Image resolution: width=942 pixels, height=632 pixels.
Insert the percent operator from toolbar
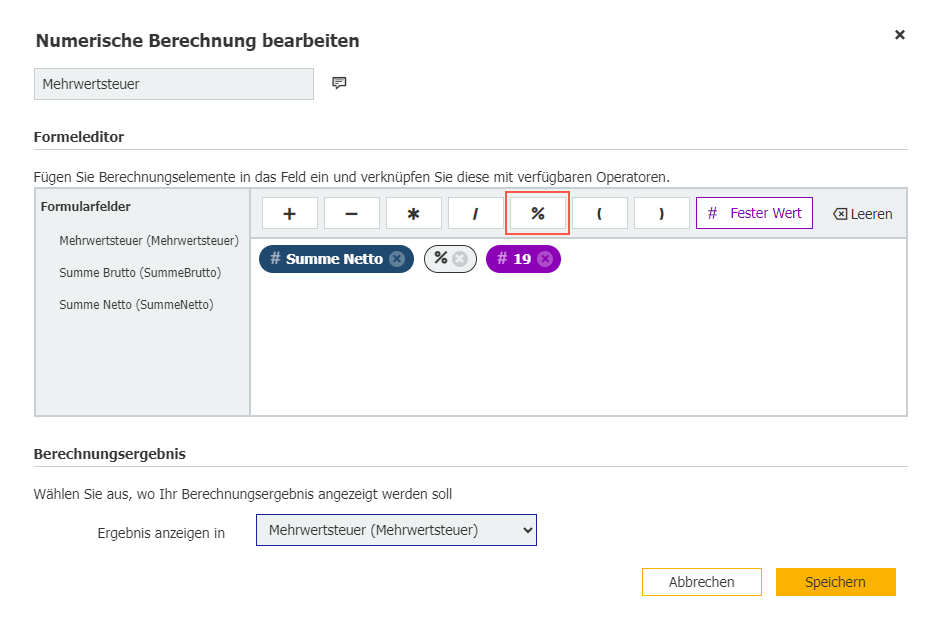coord(538,213)
